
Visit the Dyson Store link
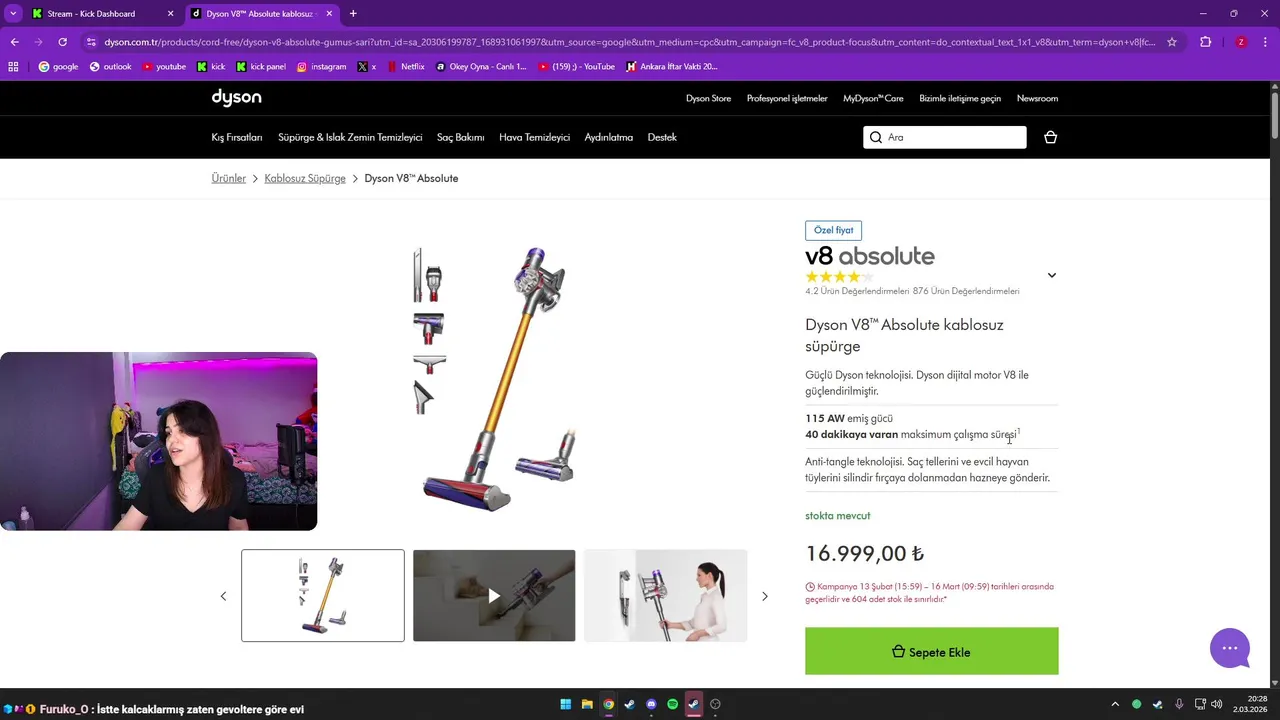708,98
